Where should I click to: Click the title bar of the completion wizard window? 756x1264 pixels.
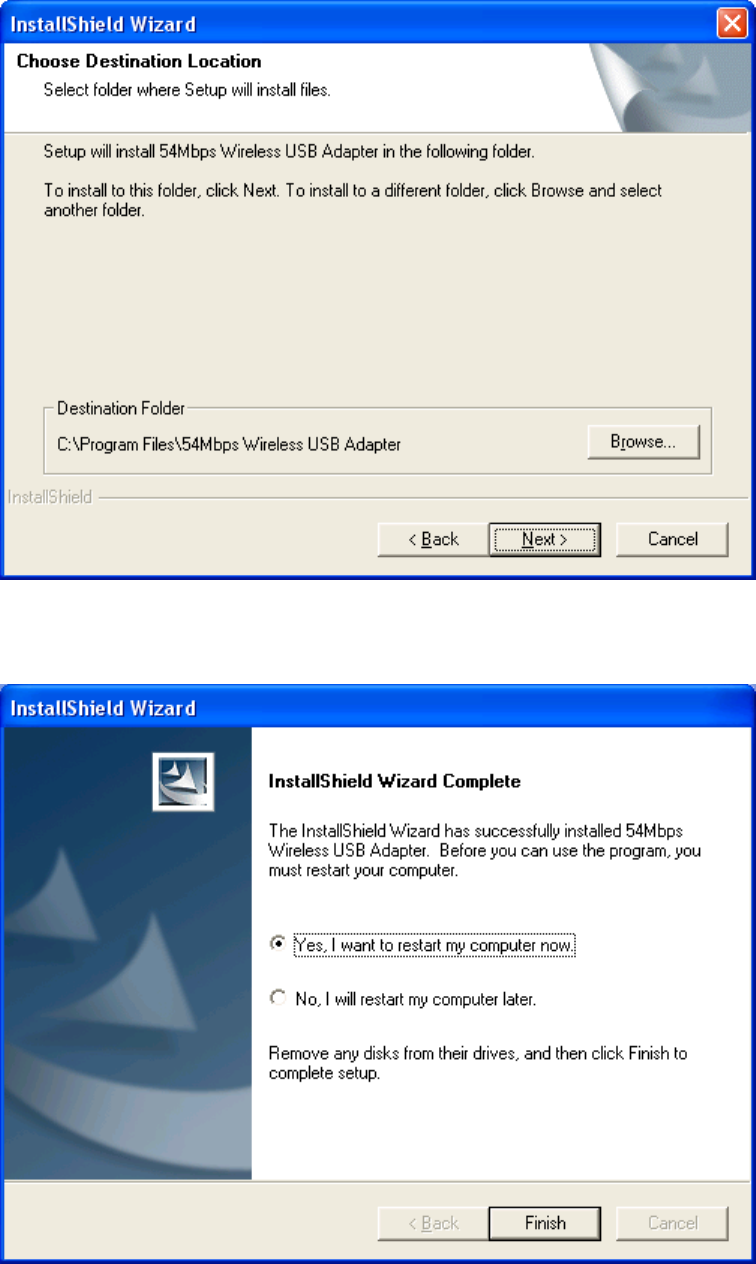(x=378, y=708)
